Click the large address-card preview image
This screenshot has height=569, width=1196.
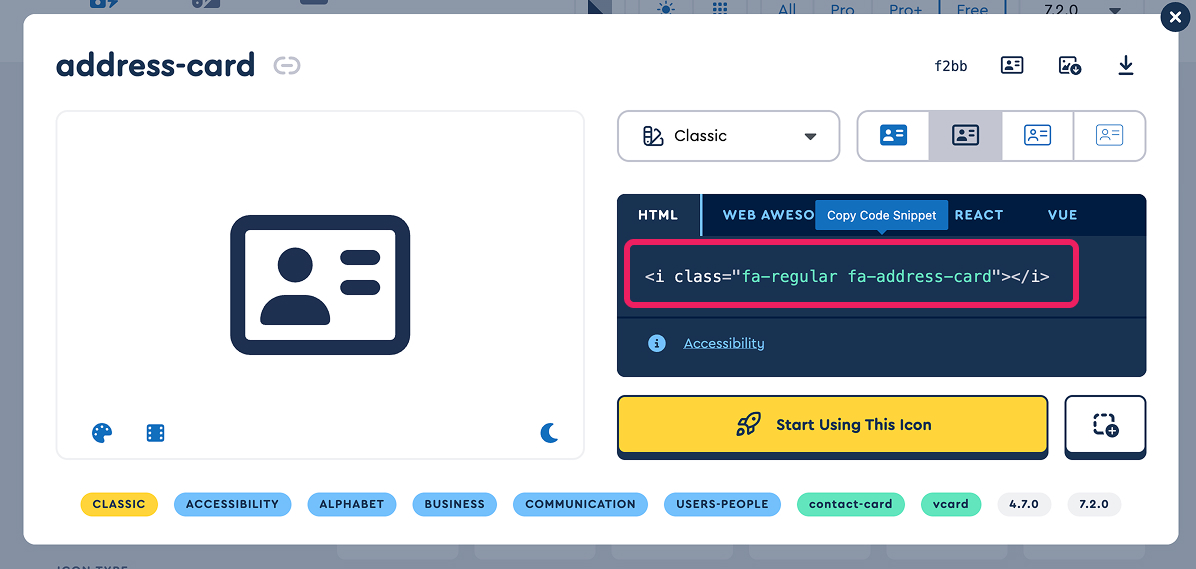pyautogui.click(x=320, y=284)
